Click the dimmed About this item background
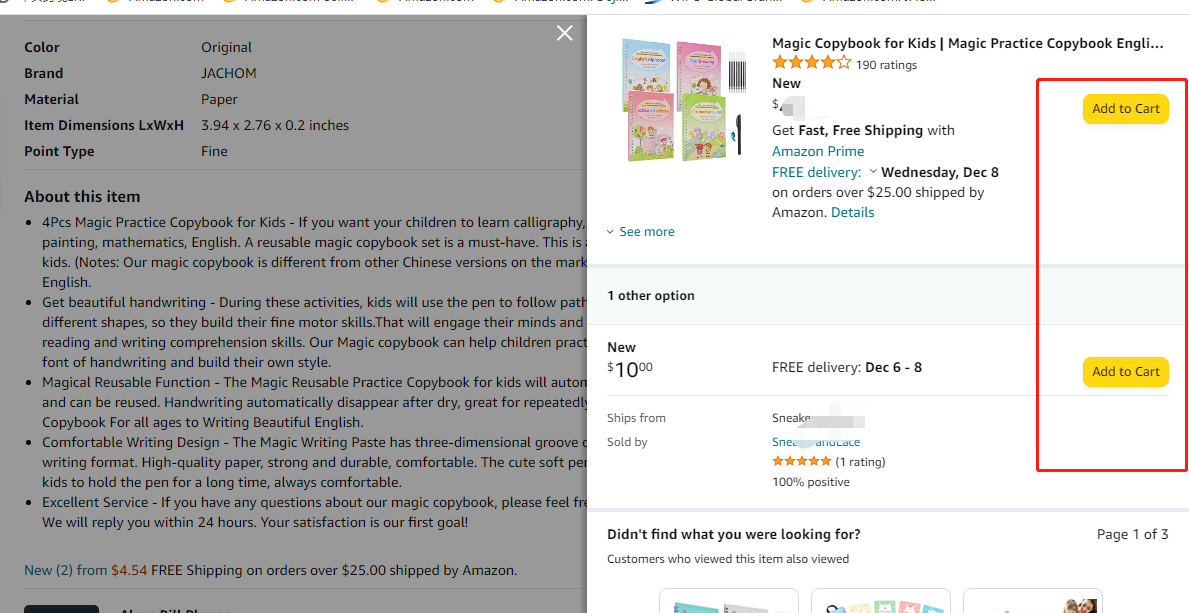 (x=300, y=197)
